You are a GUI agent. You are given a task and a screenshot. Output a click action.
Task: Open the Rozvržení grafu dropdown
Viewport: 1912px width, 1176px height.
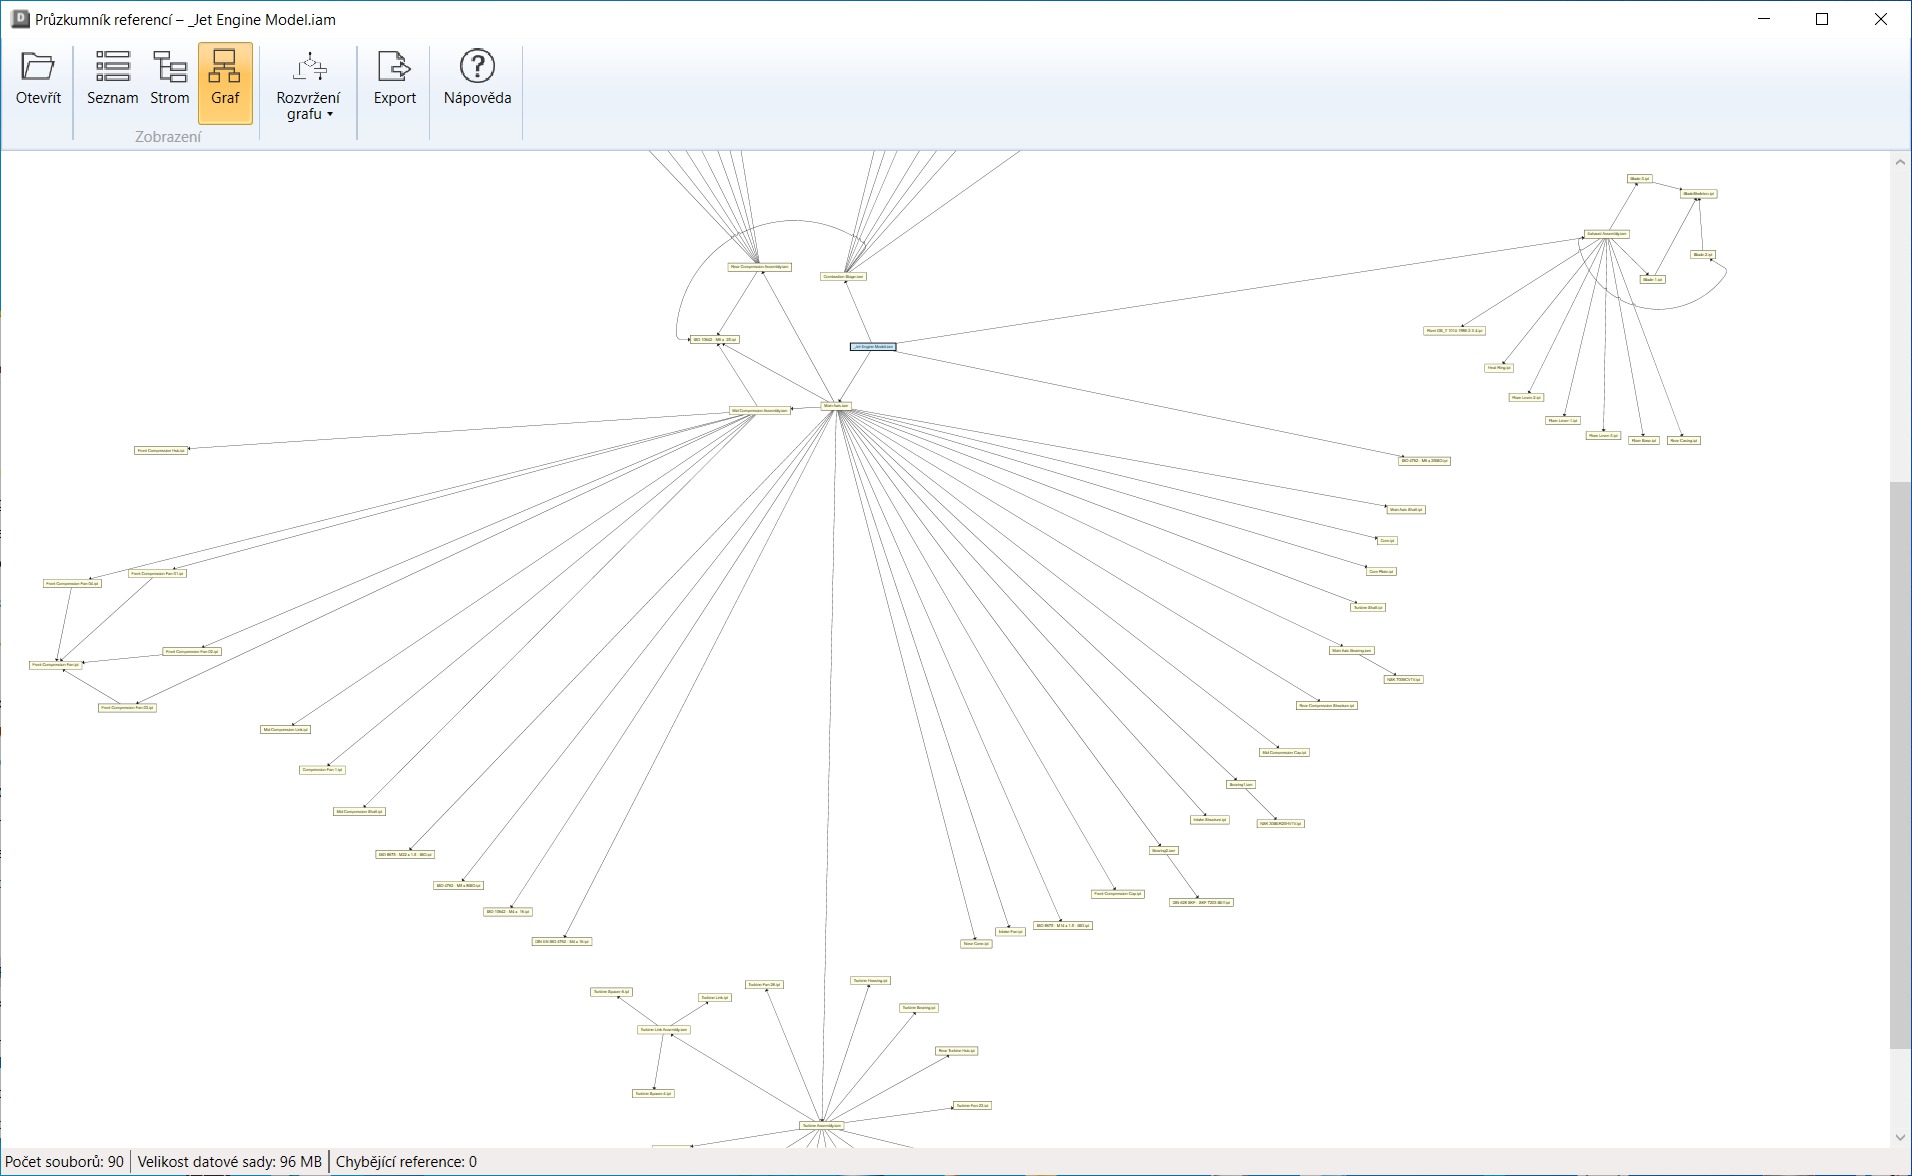click(x=308, y=87)
